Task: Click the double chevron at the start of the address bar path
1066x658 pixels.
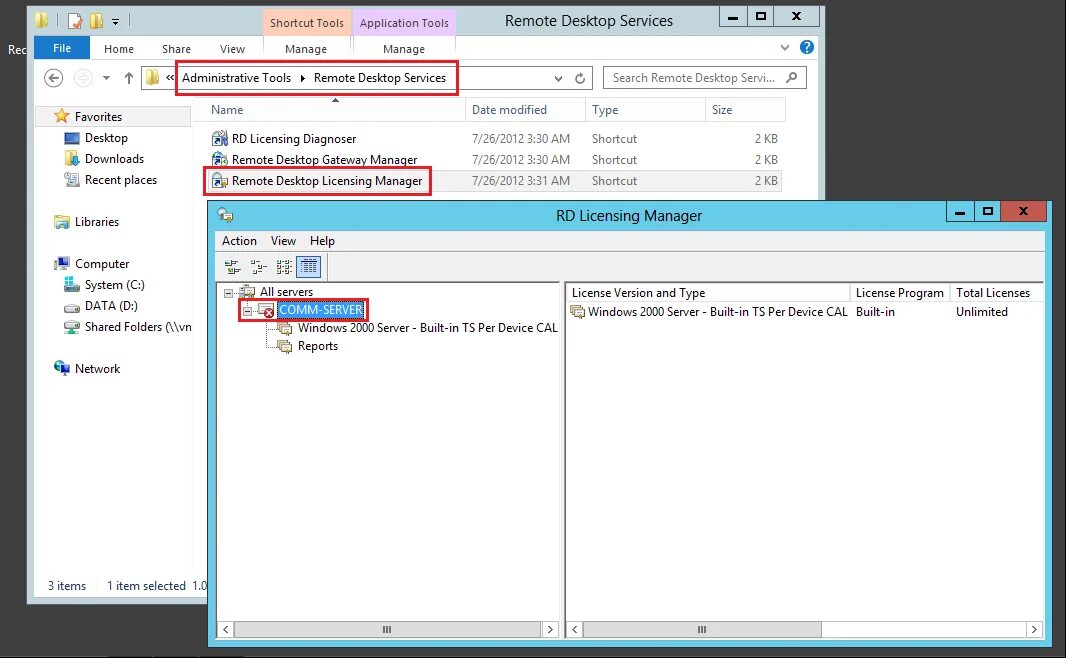Action: (x=170, y=77)
